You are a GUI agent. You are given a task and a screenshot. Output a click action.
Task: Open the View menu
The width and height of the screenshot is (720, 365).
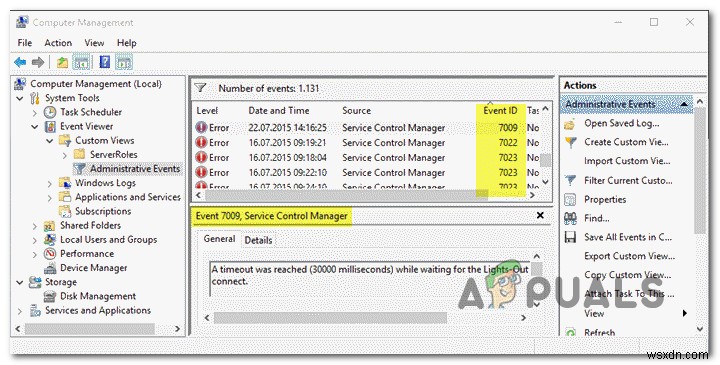[94, 43]
